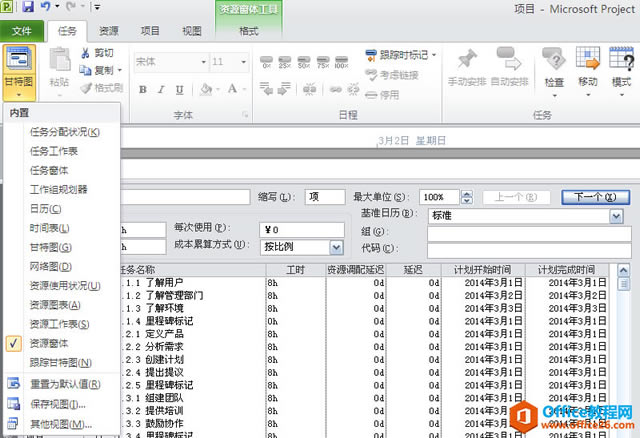Viewport: 640px width, 438px height.
Task: Open the 基准日历 标准 dropdown
Action: [x=616, y=216]
